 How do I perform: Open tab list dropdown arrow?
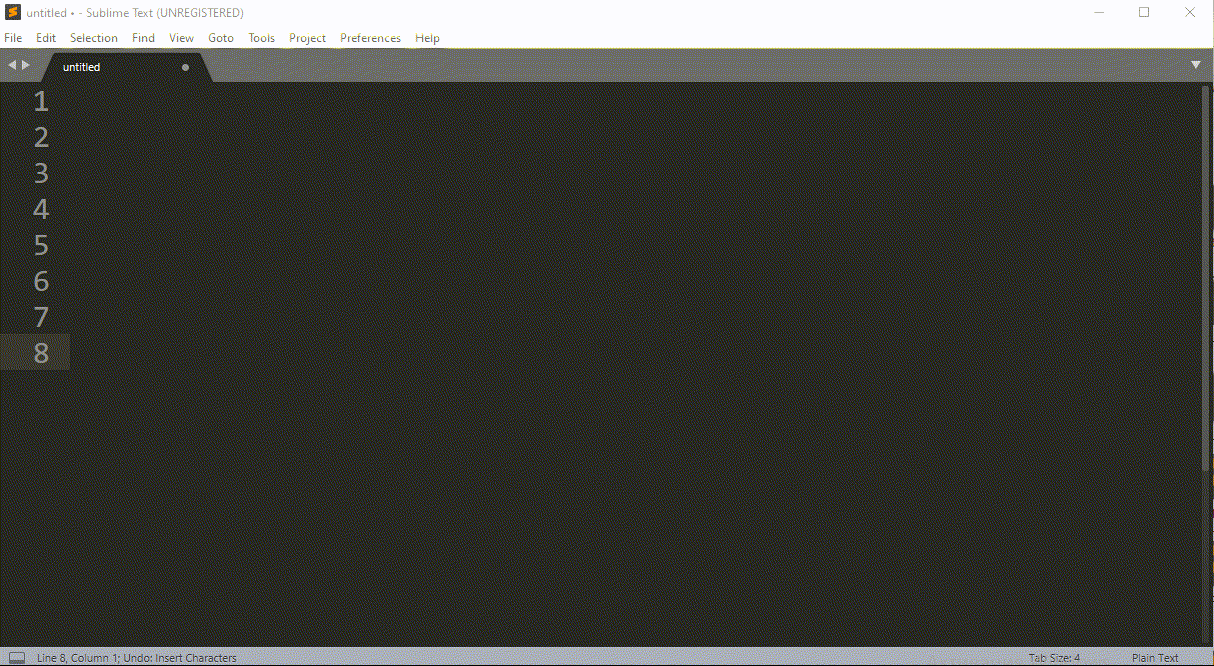[1196, 65]
